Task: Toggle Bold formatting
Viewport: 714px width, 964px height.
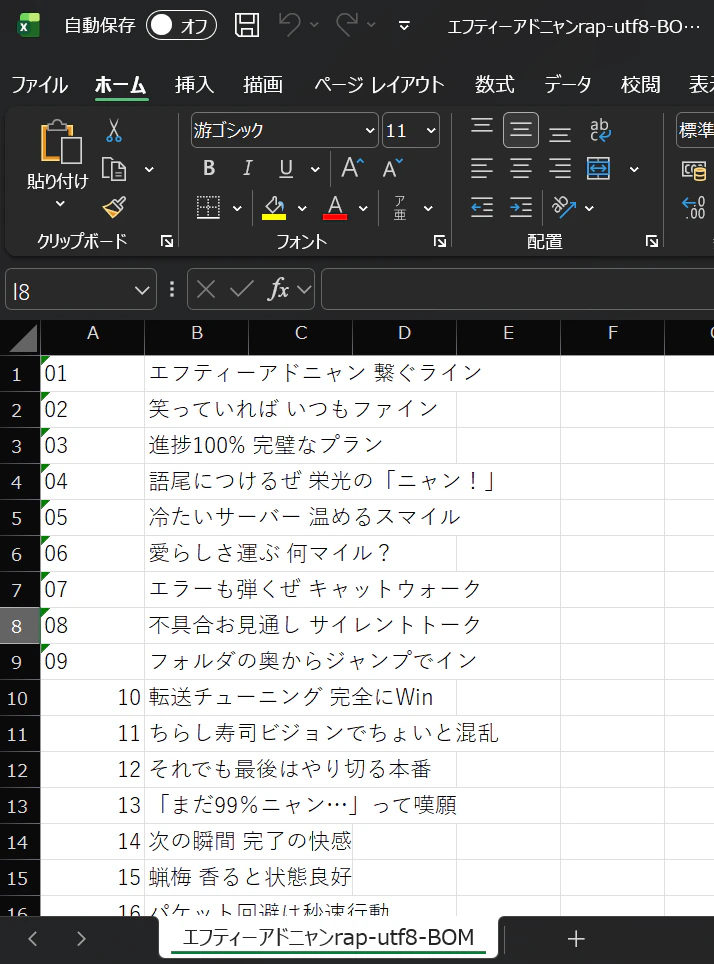Action: (x=209, y=168)
